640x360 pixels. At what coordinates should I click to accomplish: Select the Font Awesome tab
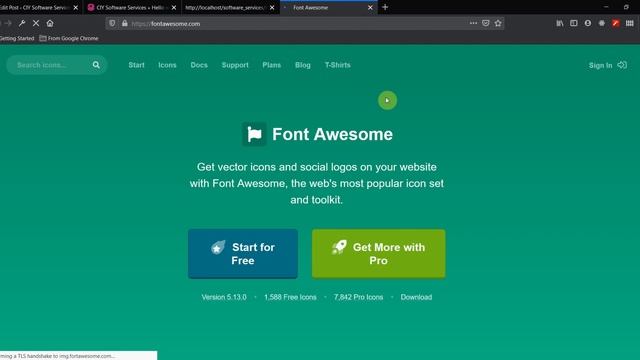[329, 7]
